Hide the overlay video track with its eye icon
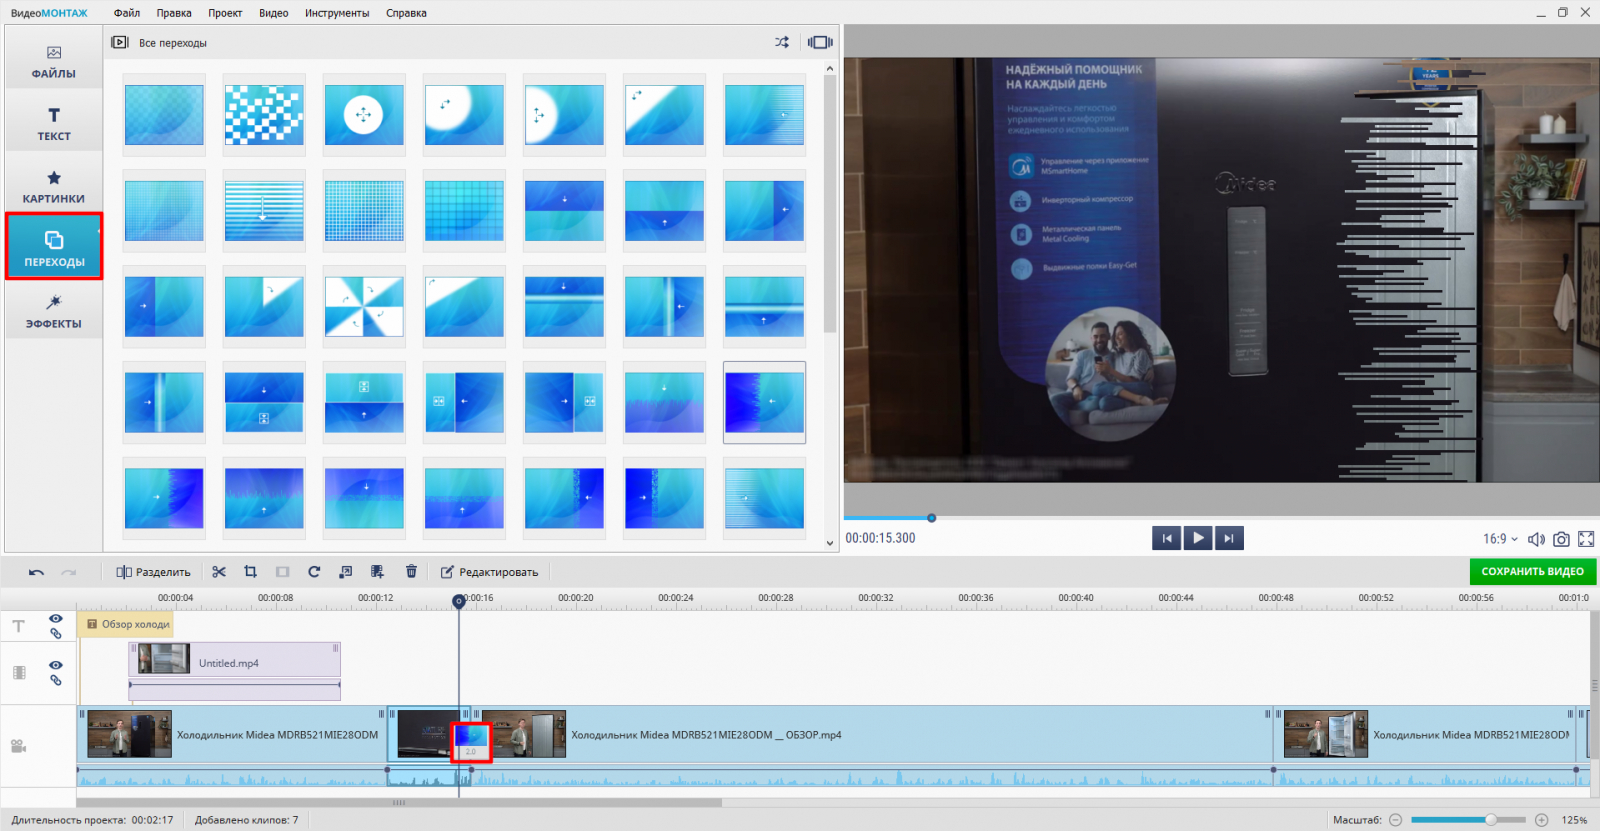 point(56,665)
